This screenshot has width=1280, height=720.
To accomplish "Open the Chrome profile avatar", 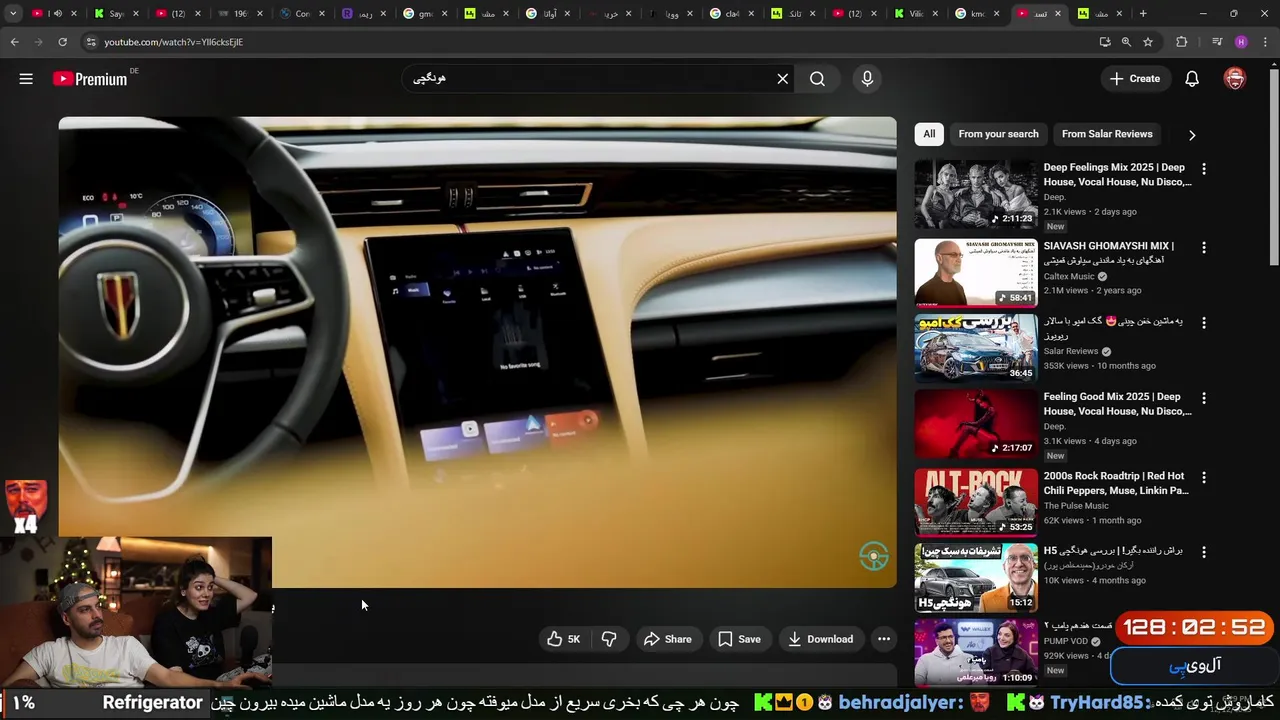I will point(1241,42).
